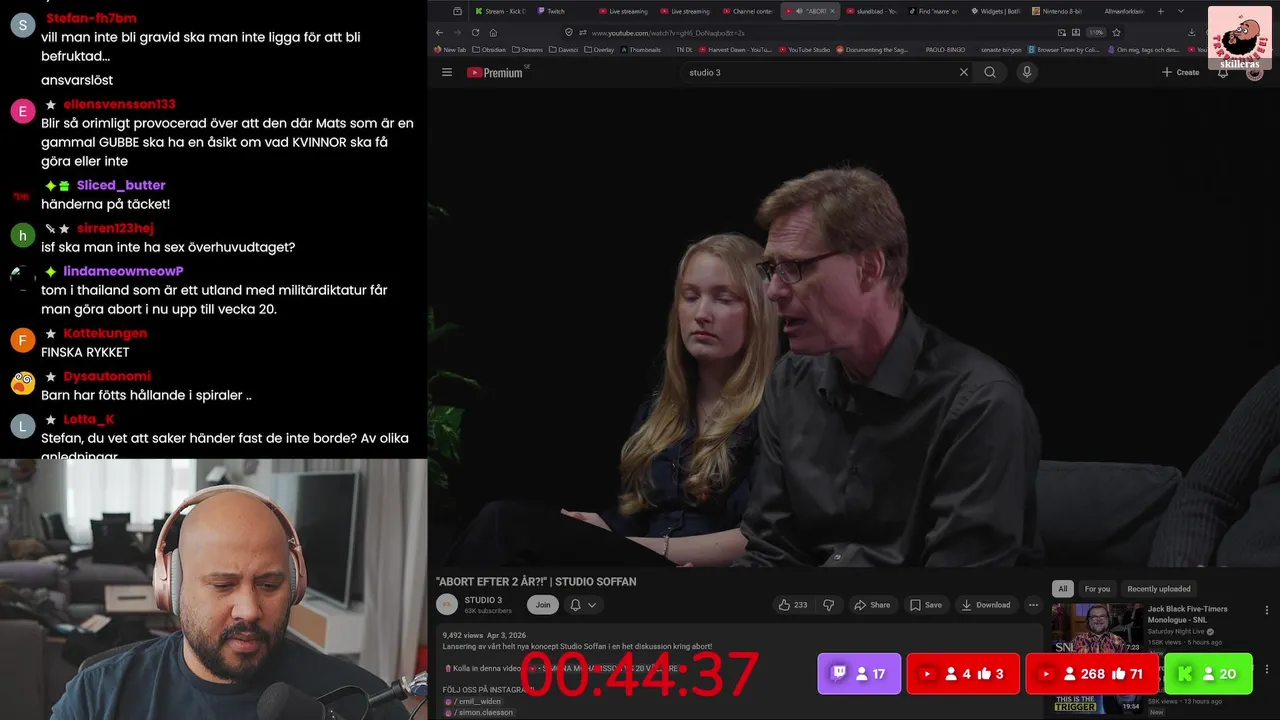This screenshot has width=1280, height=720.
Task: Switch to the Widgets | Botrix tab
Action: tap(995, 11)
